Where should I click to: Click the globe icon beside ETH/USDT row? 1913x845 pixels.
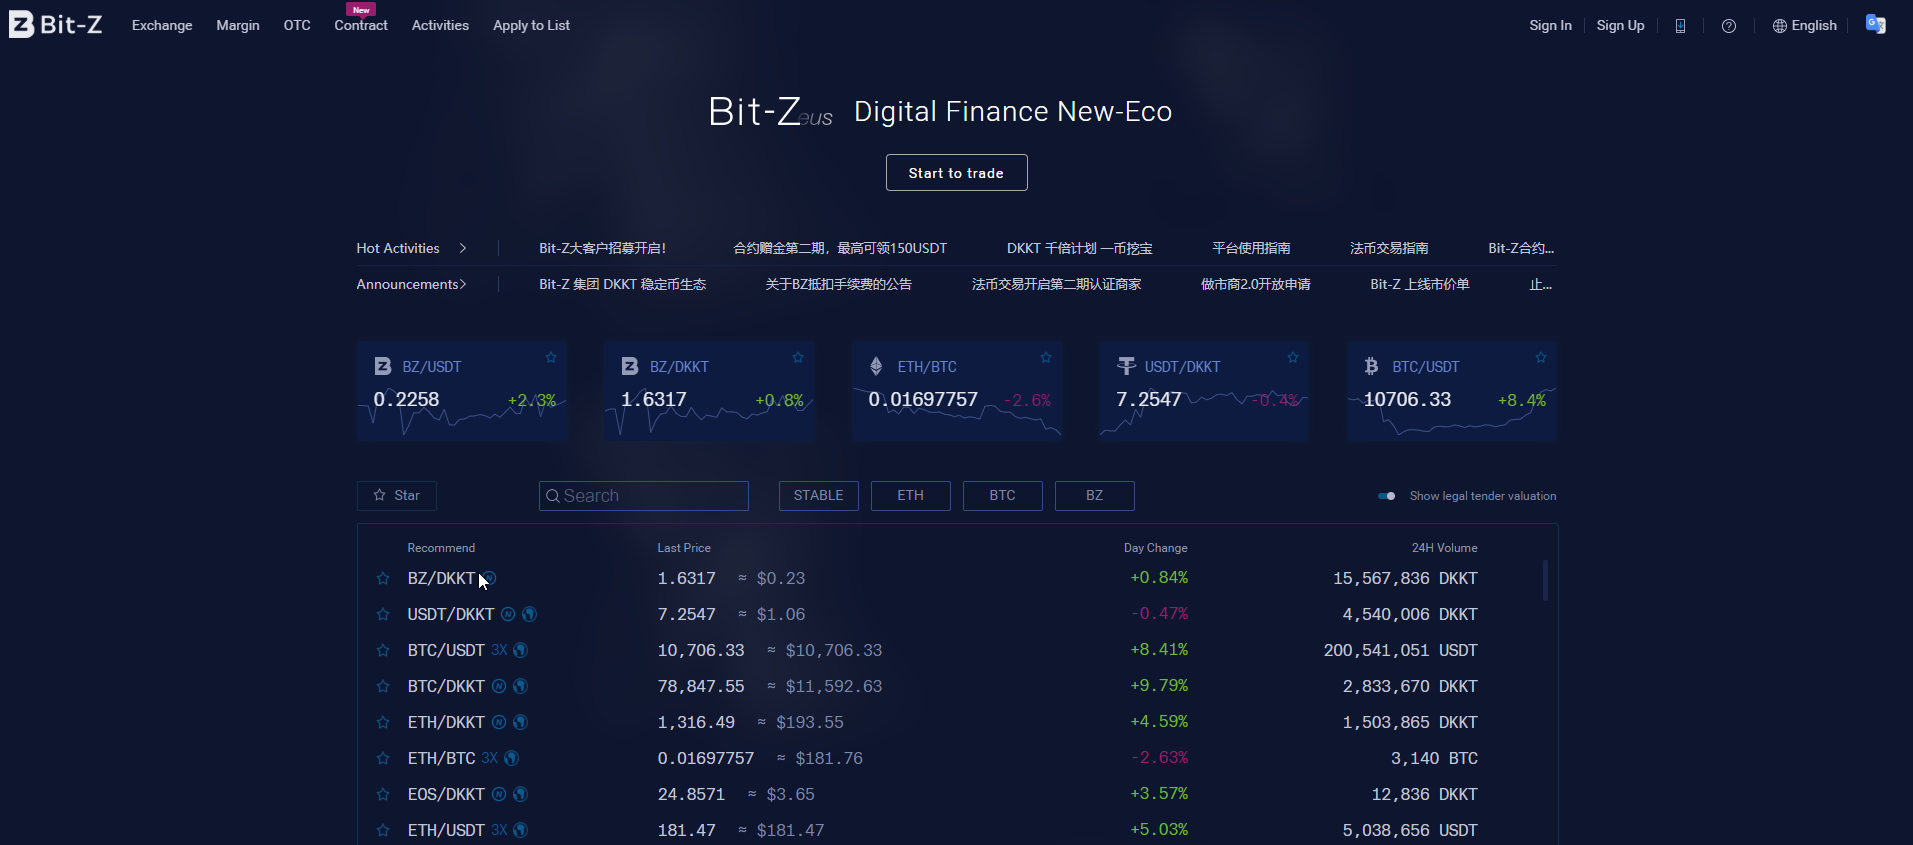click(520, 830)
